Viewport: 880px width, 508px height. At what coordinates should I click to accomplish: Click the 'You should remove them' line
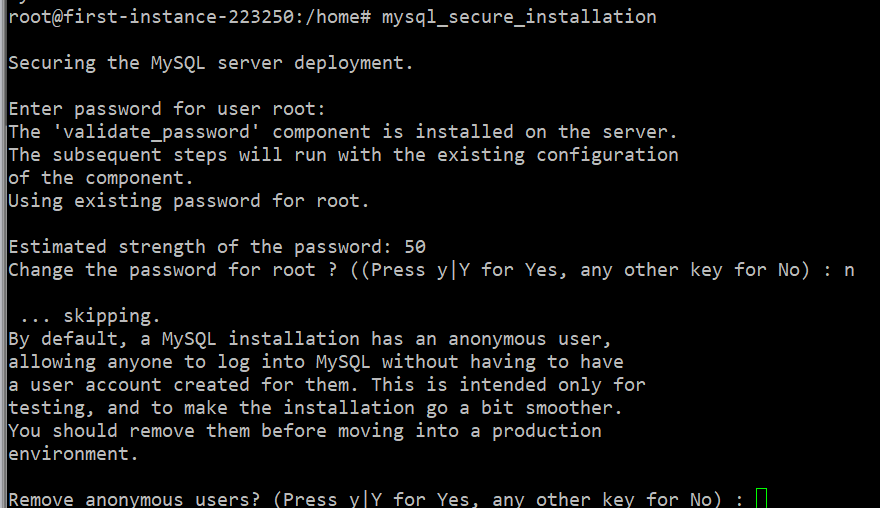pos(305,431)
